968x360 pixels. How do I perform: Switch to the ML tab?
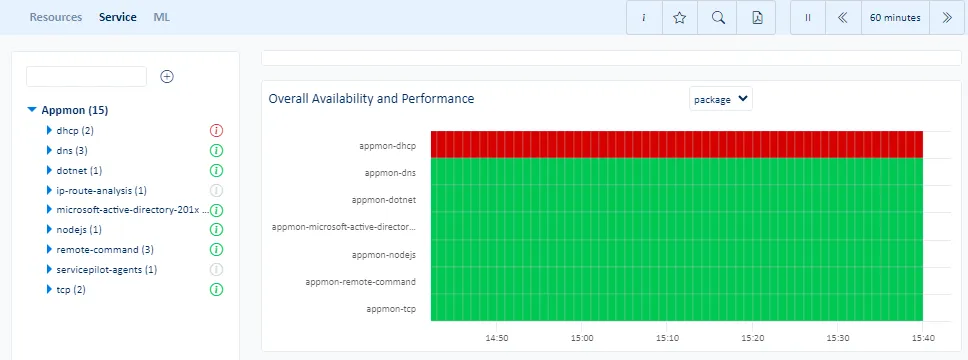pos(162,17)
